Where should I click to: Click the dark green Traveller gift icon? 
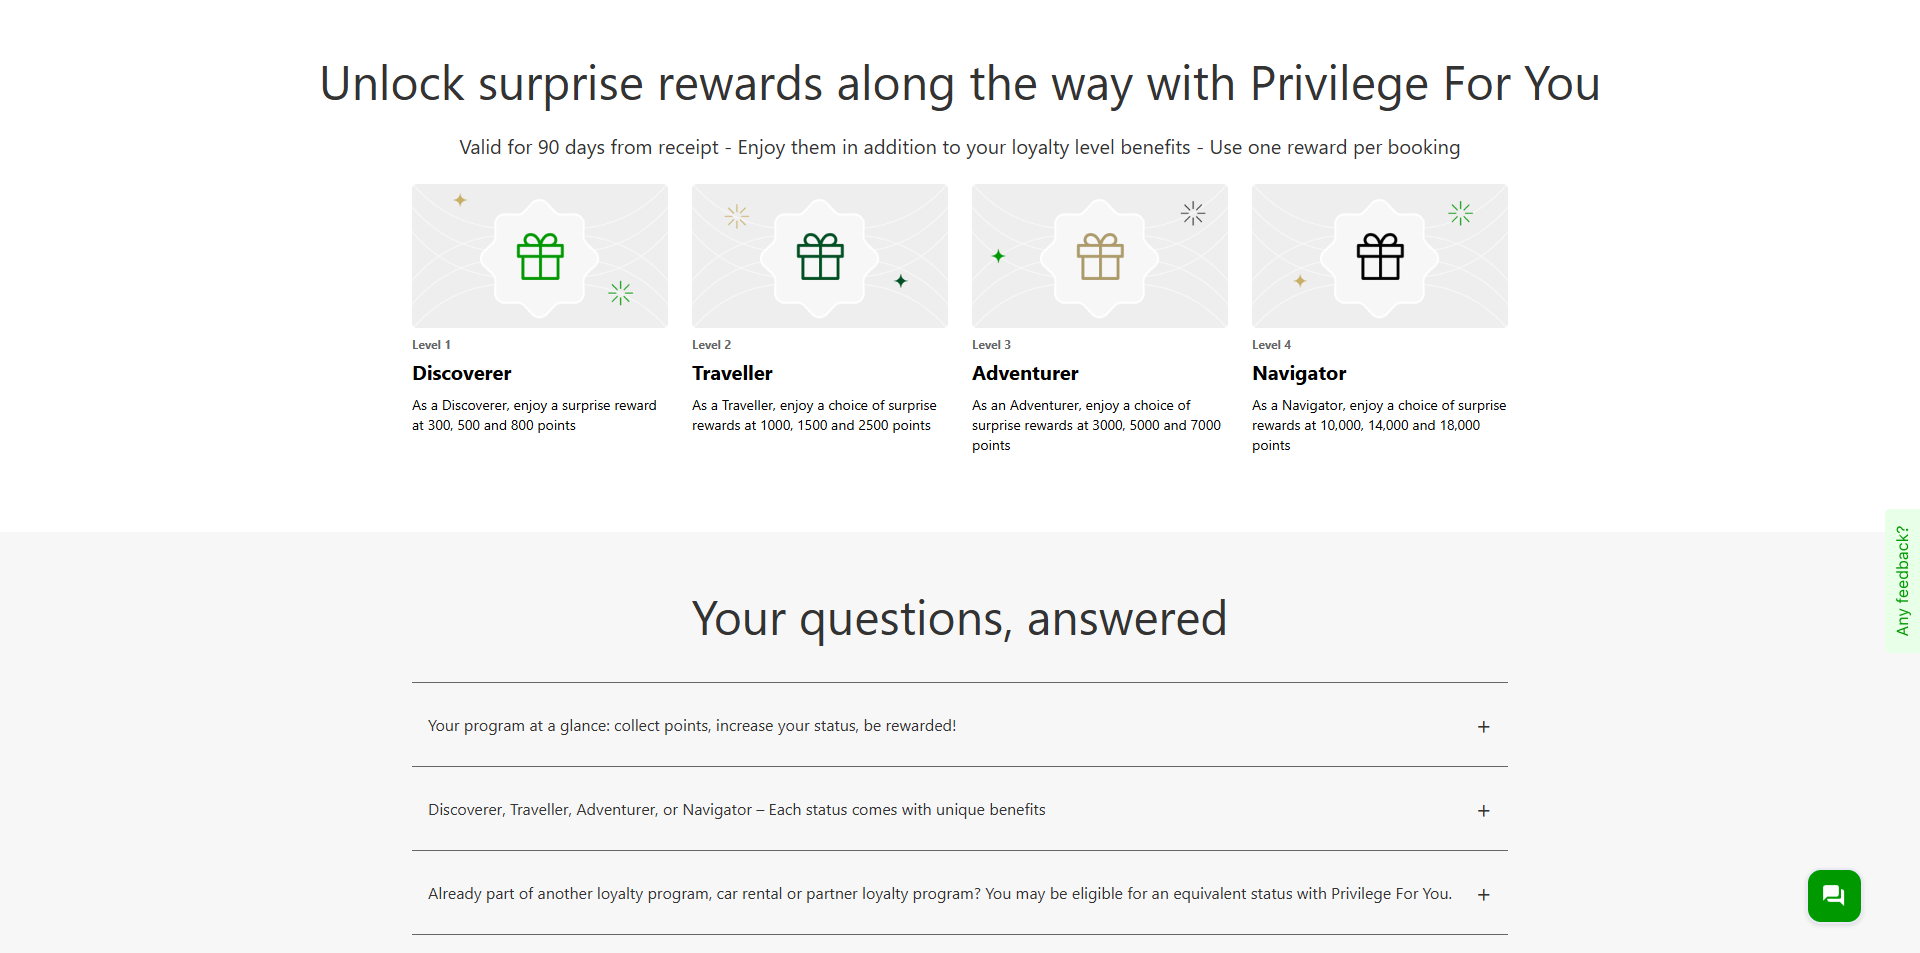pyautogui.click(x=820, y=257)
